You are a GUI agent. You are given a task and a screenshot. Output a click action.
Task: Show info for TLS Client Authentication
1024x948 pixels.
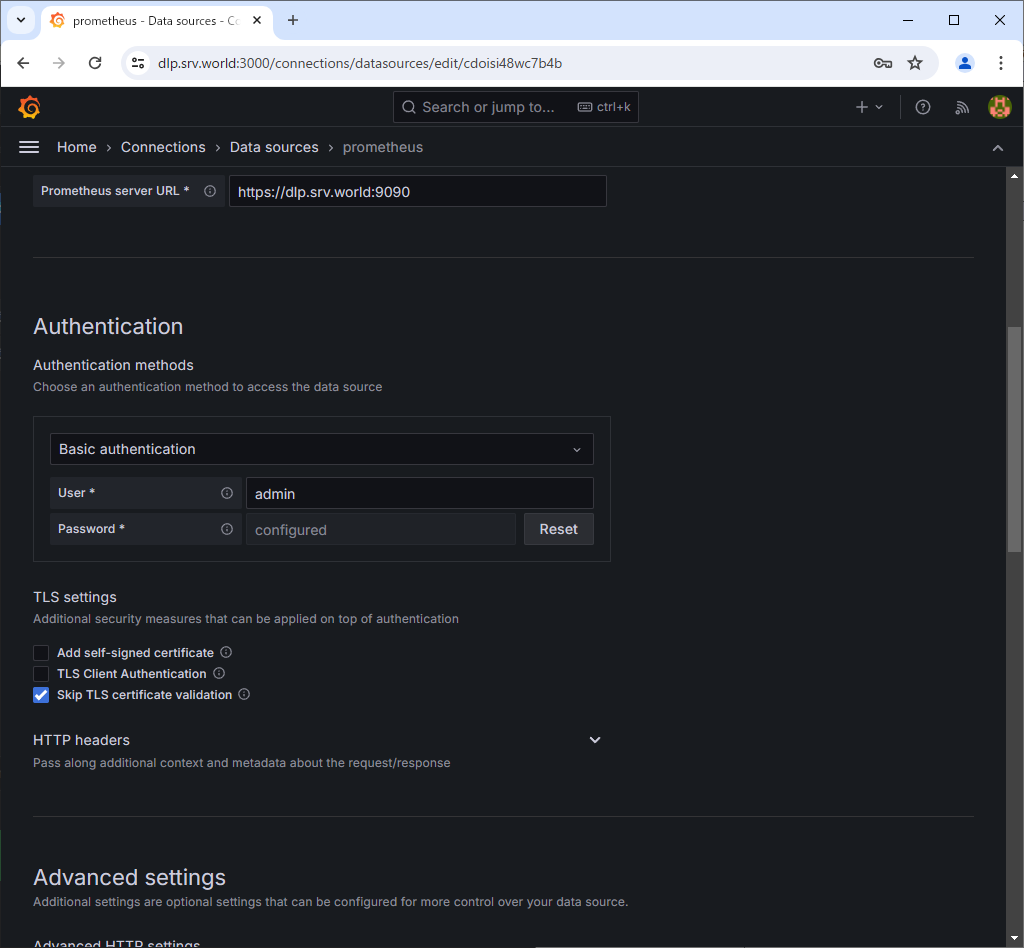pos(219,673)
